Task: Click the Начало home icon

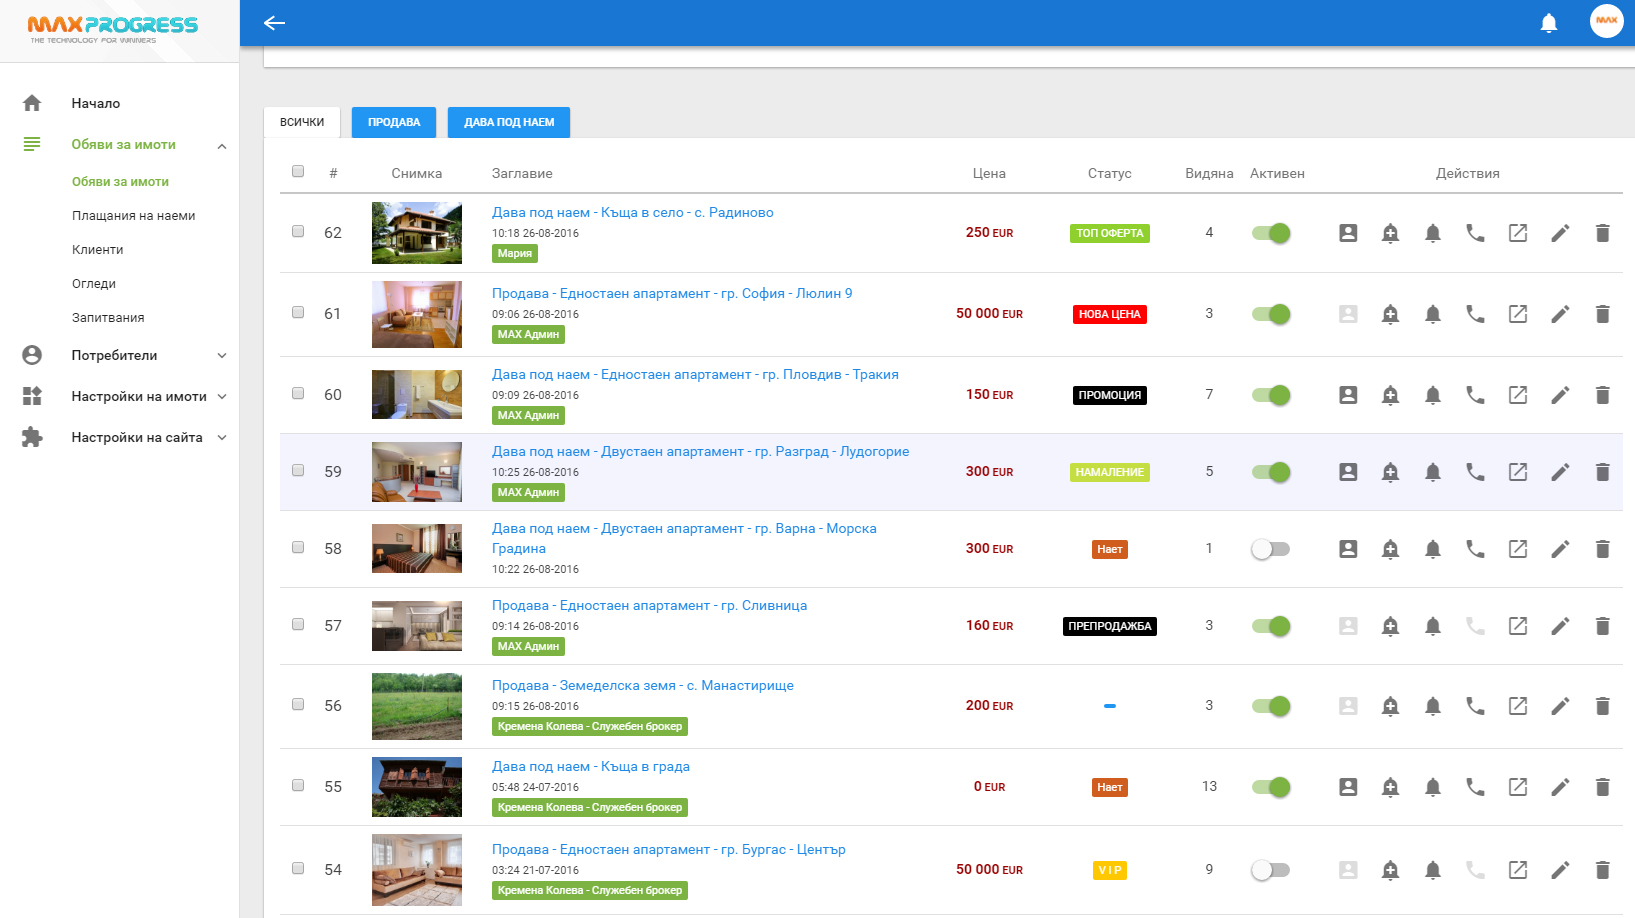Action: tap(32, 103)
